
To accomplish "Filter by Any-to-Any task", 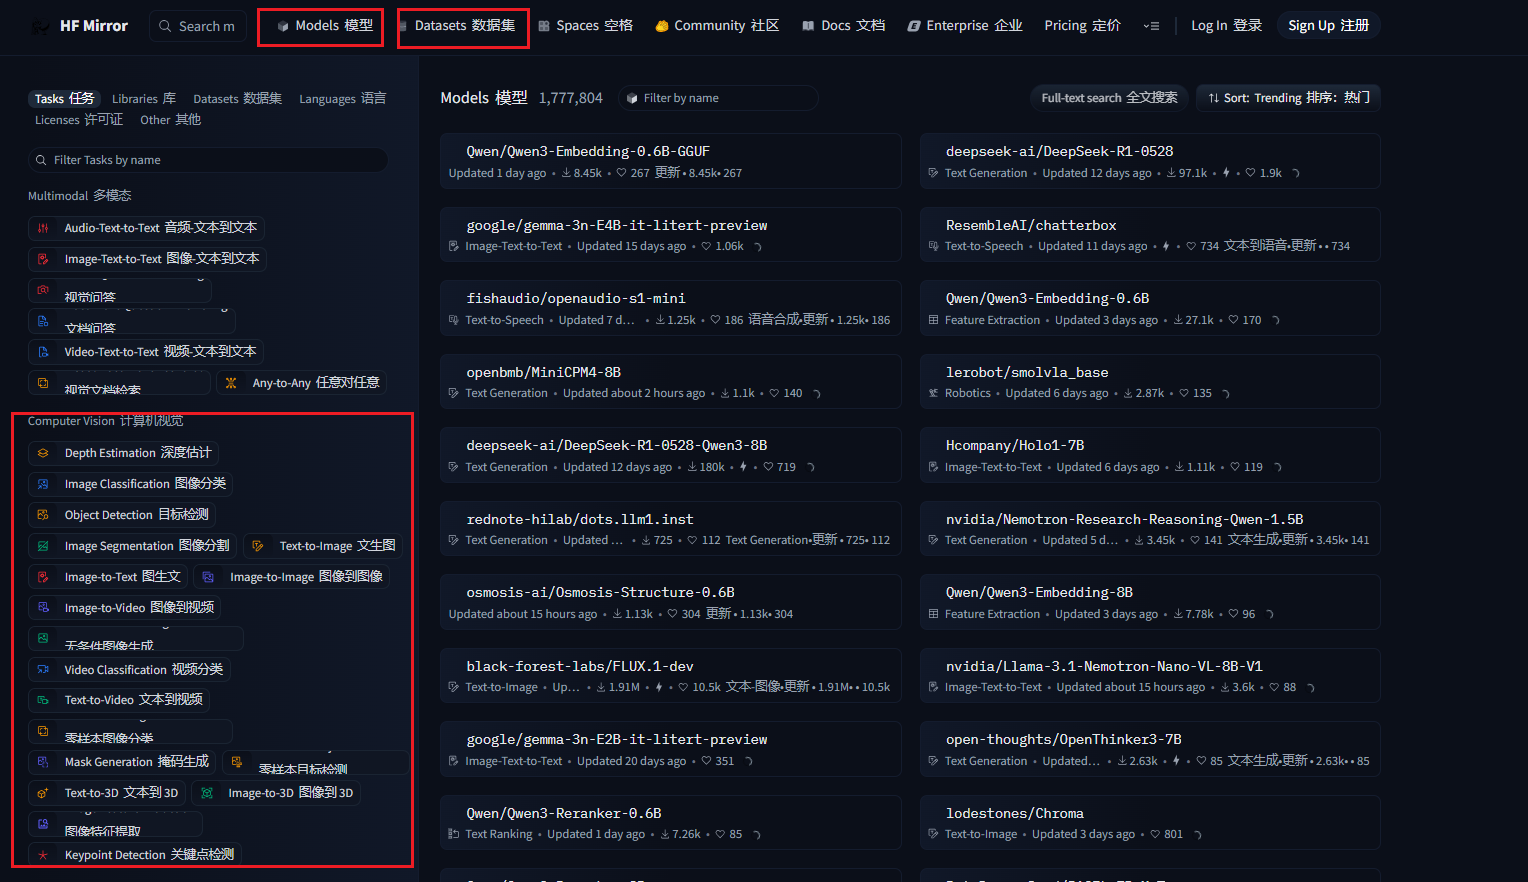I will pos(302,383).
